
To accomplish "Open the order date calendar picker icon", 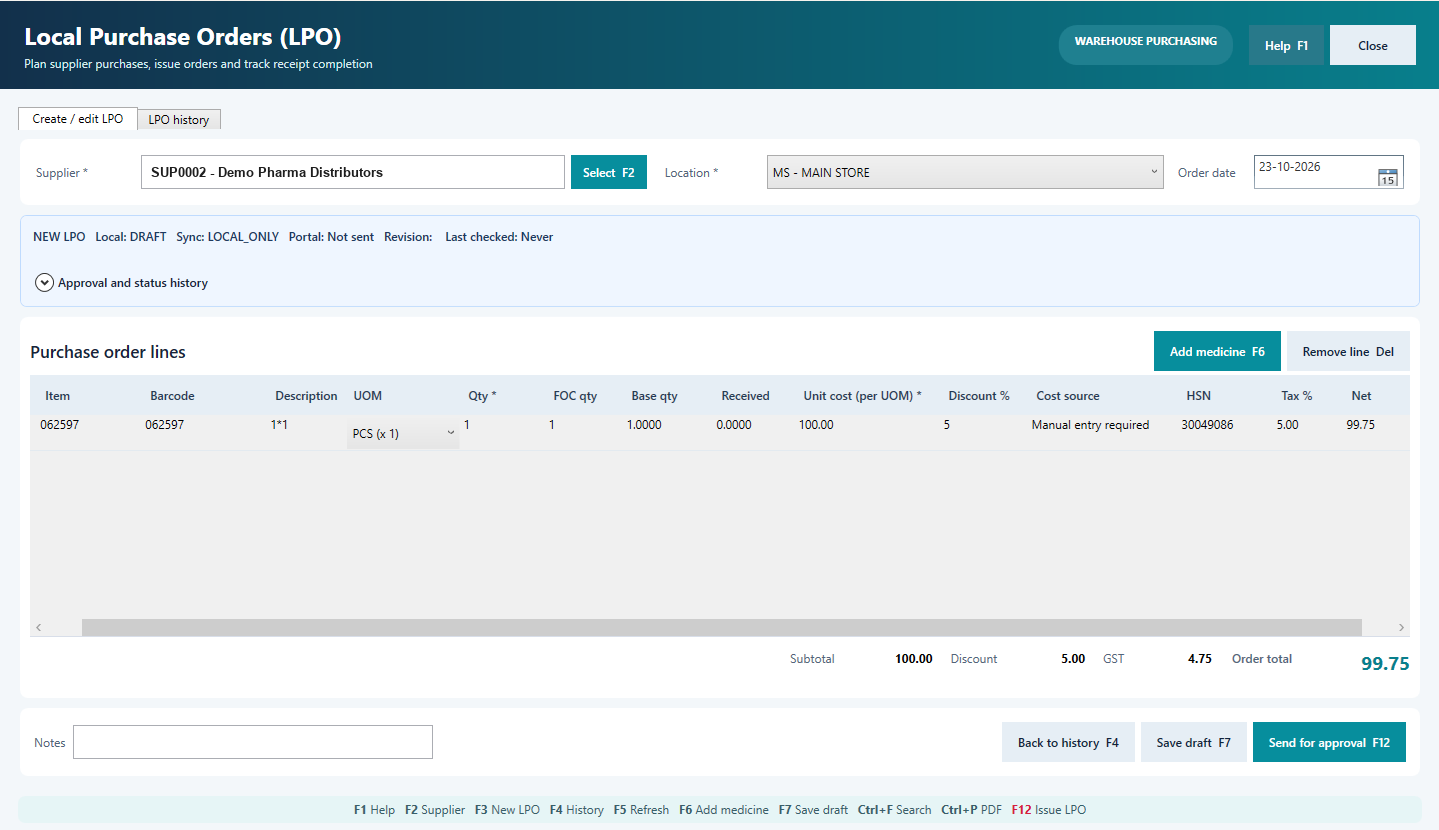I will 1387,178.
